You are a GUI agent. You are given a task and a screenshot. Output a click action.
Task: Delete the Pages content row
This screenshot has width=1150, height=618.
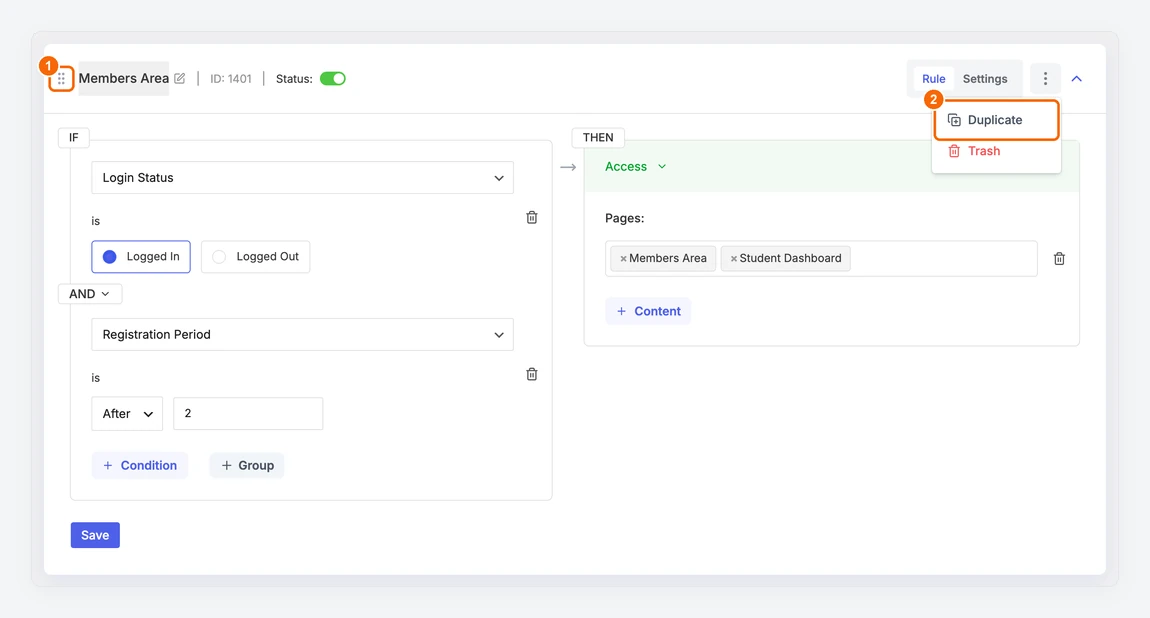click(1059, 259)
